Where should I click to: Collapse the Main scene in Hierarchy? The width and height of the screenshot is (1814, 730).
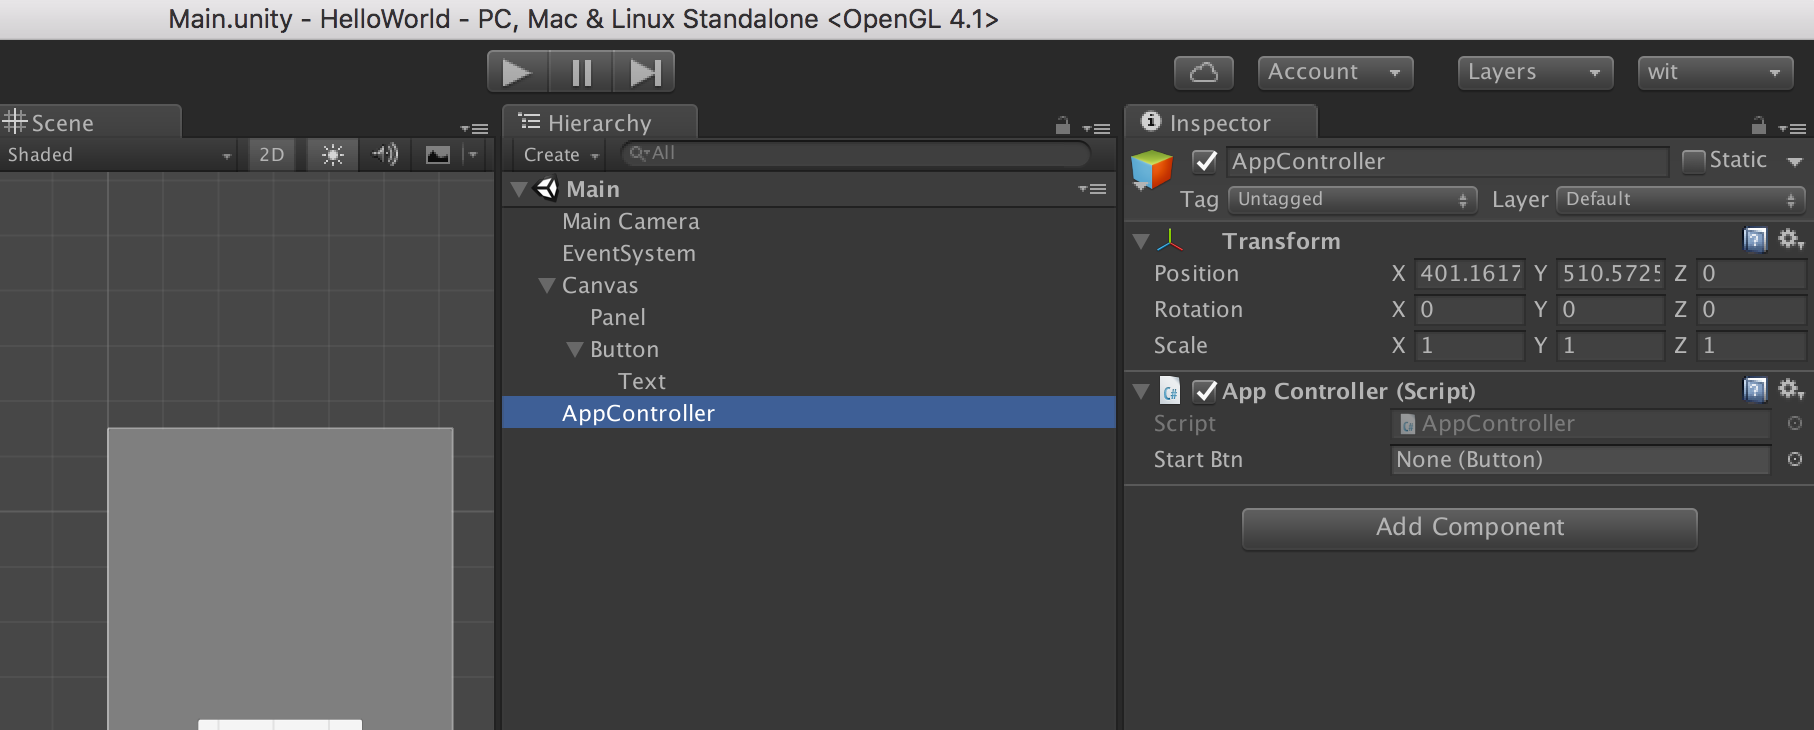pyautogui.click(x=519, y=189)
